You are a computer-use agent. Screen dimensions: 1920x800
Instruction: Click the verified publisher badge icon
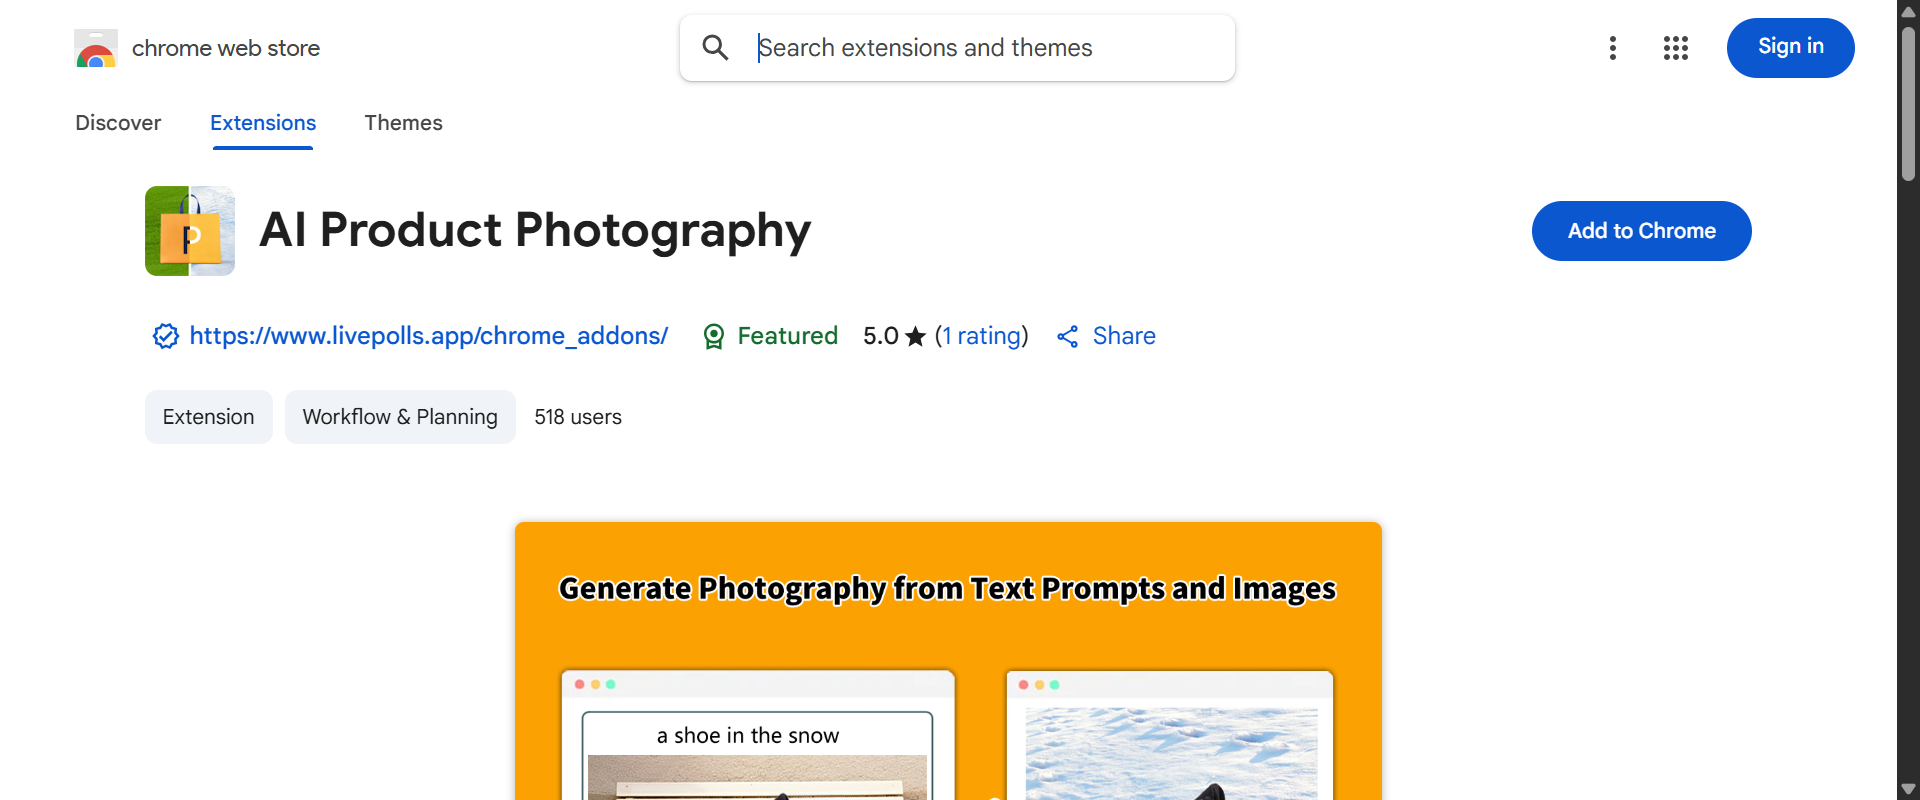[x=165, y=336]
